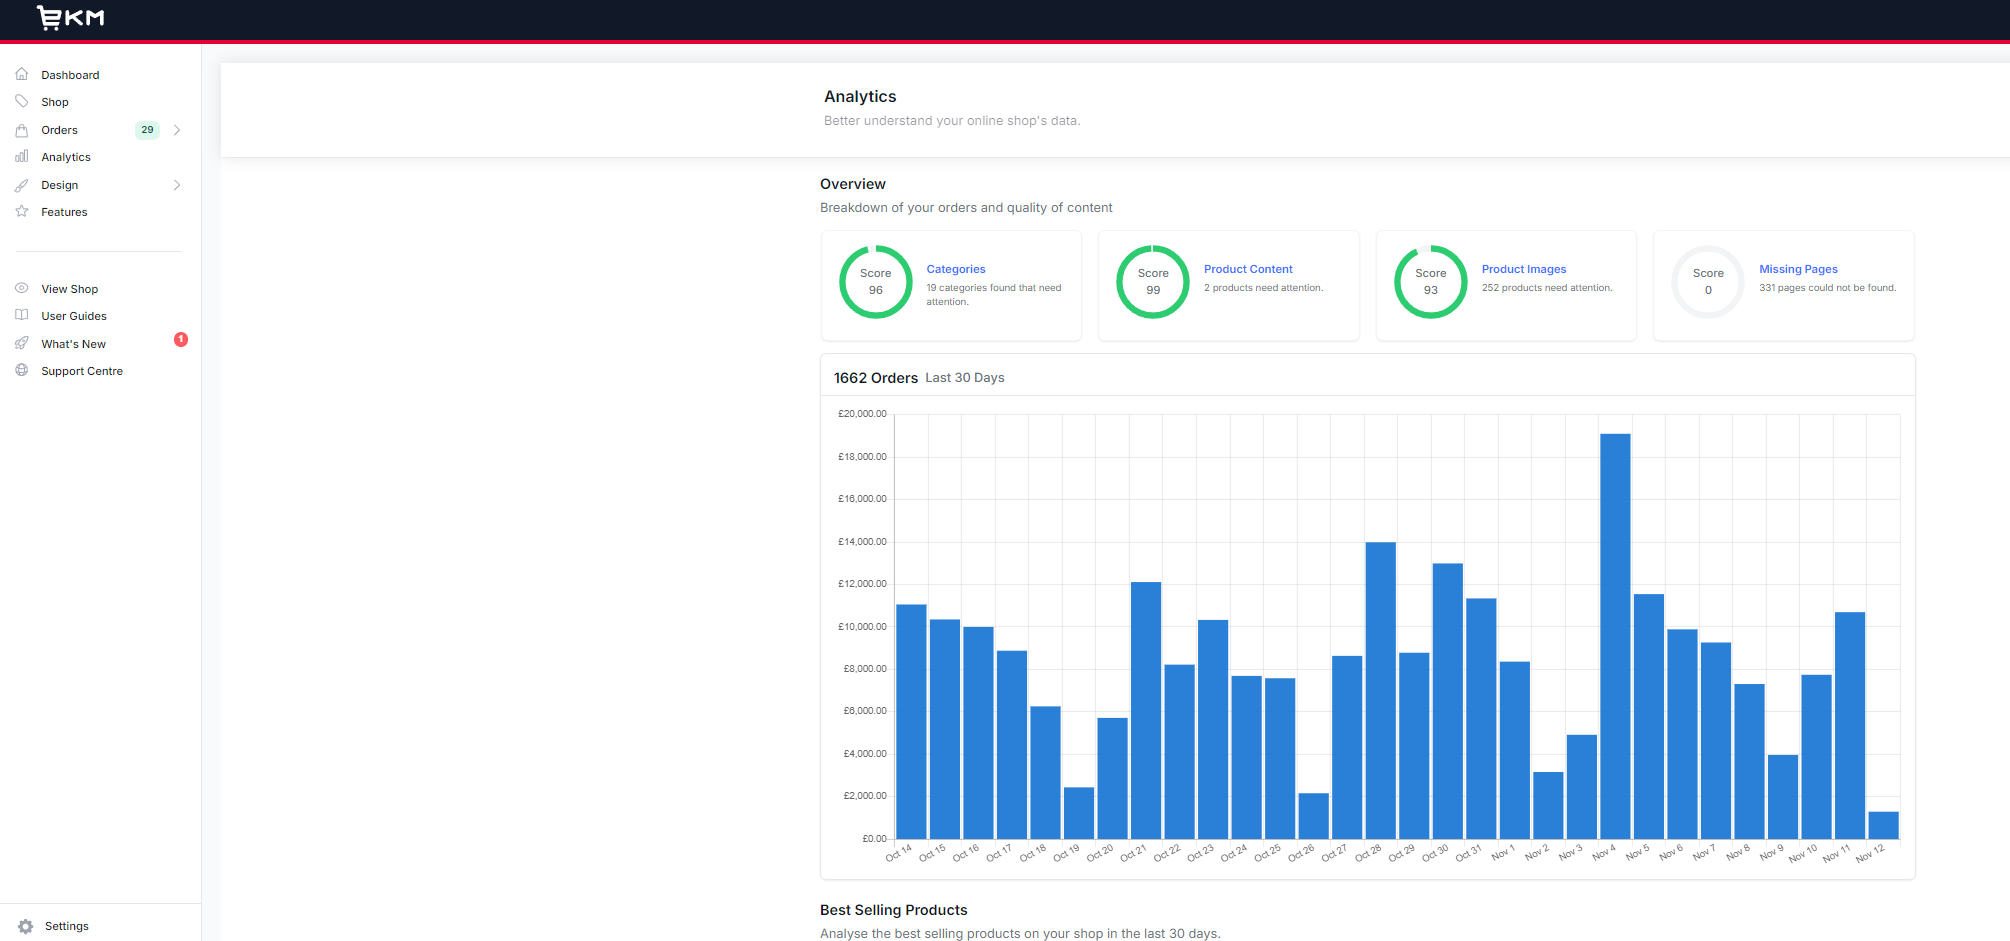2010x941 pixels.
Task: Expand the Design submenu chevron
Action: pos(177,185)
